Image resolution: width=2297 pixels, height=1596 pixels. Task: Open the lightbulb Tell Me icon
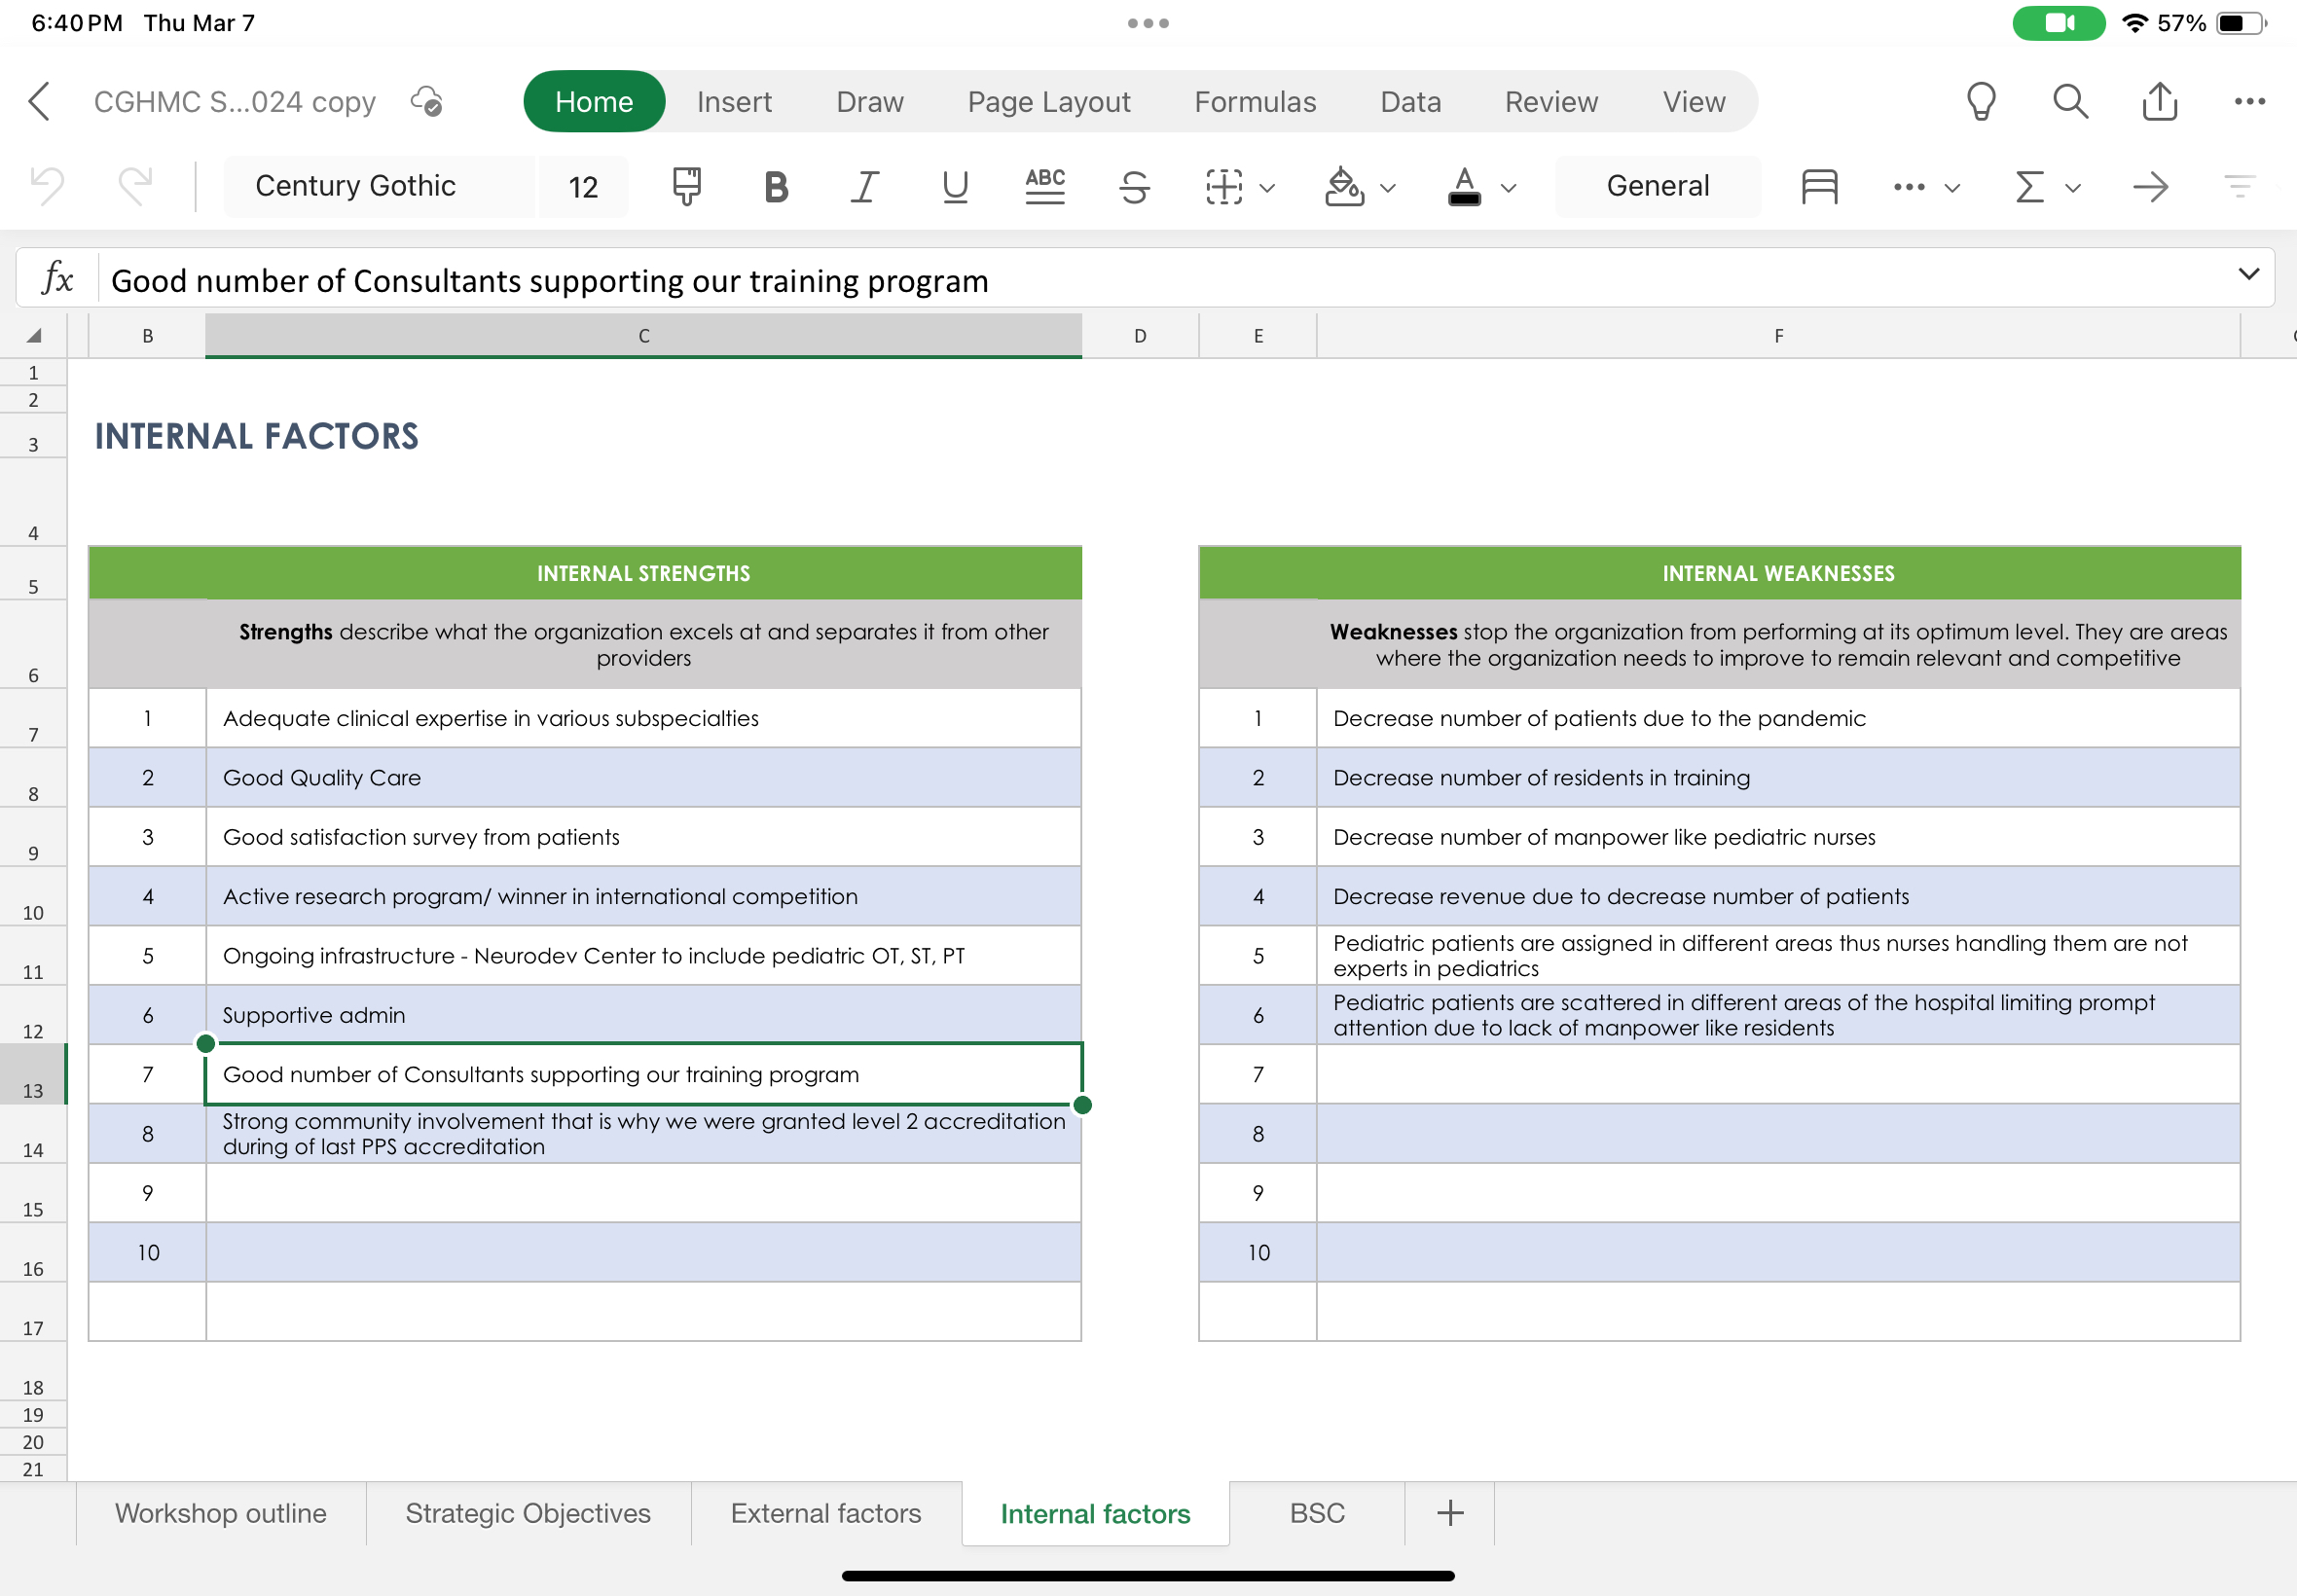(x=1981, y=101)
